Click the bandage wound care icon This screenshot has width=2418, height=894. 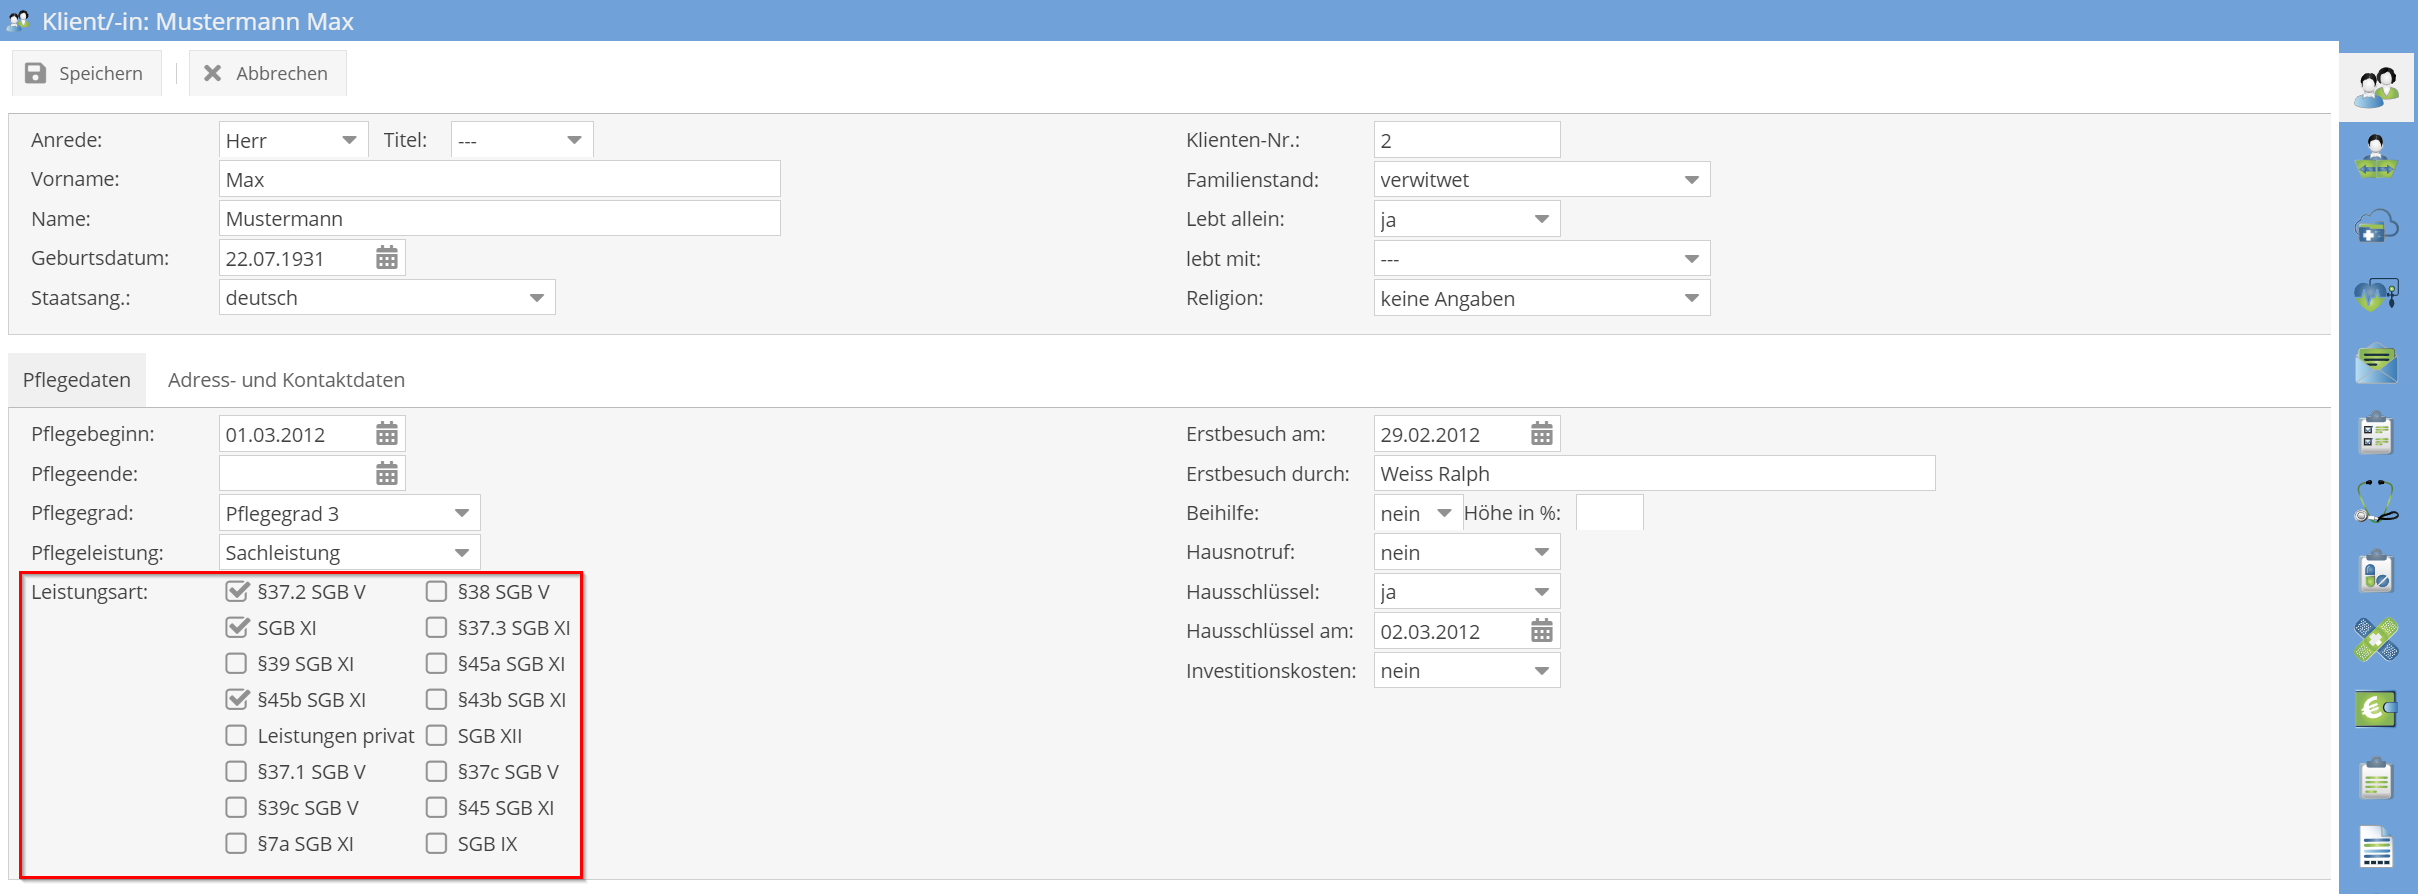point(2377,640)
